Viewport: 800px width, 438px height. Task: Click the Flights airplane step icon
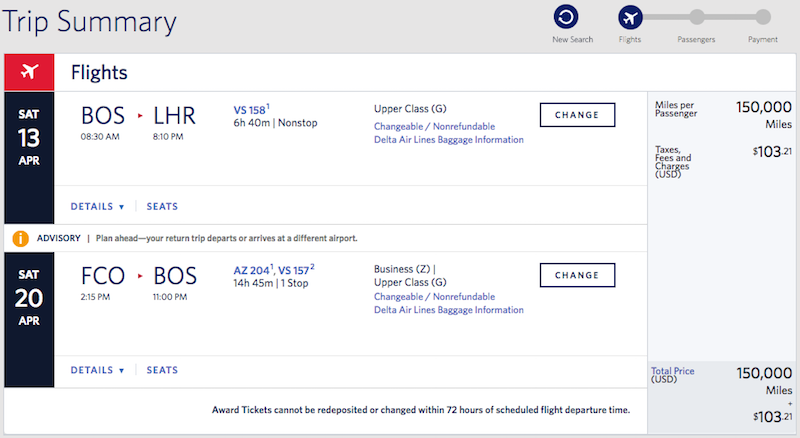631,17
